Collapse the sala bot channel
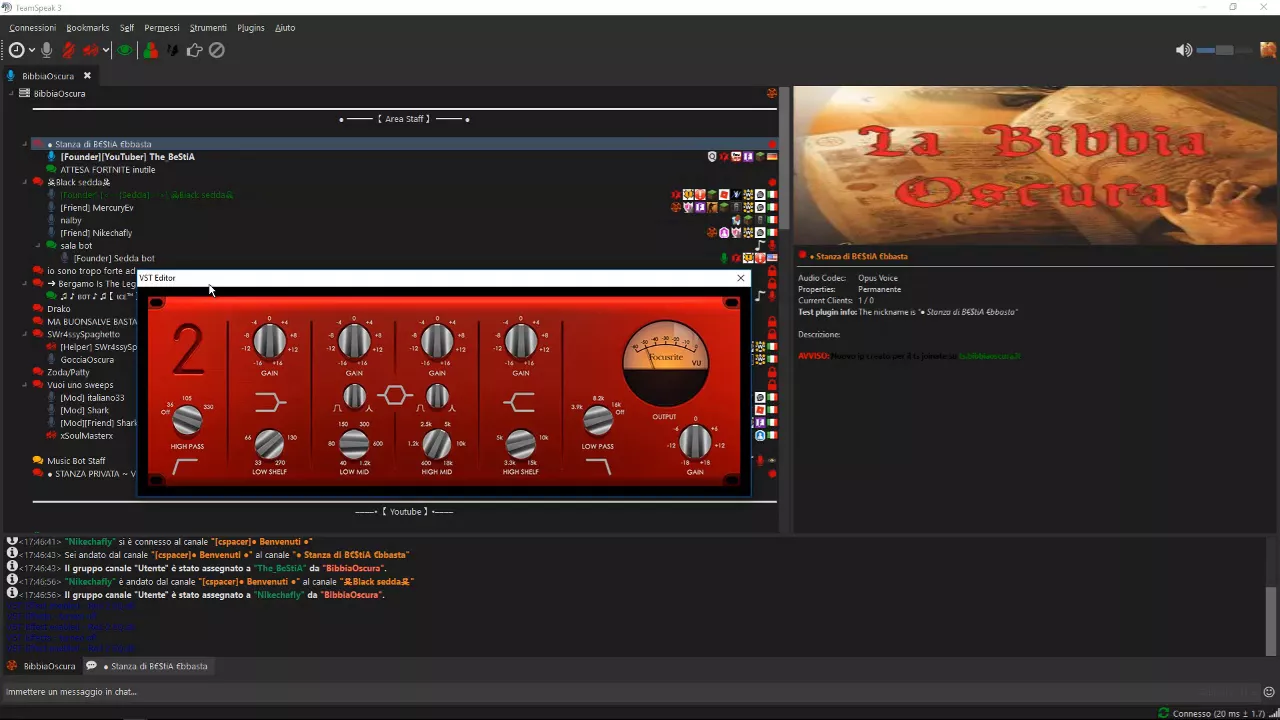Screen dimensions: 1280x720 38,245
